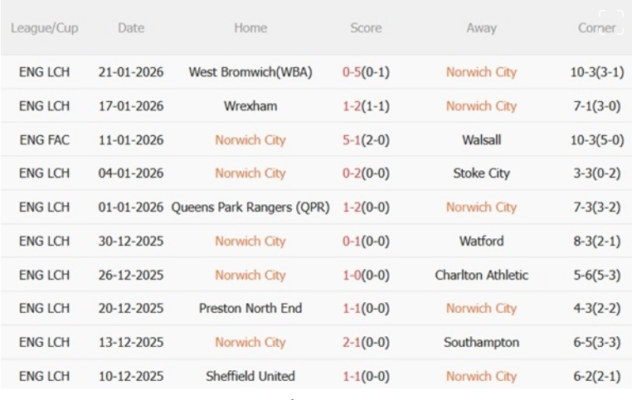Click the ENG FAC league label
Screen dimensions: 632x400
44,140
